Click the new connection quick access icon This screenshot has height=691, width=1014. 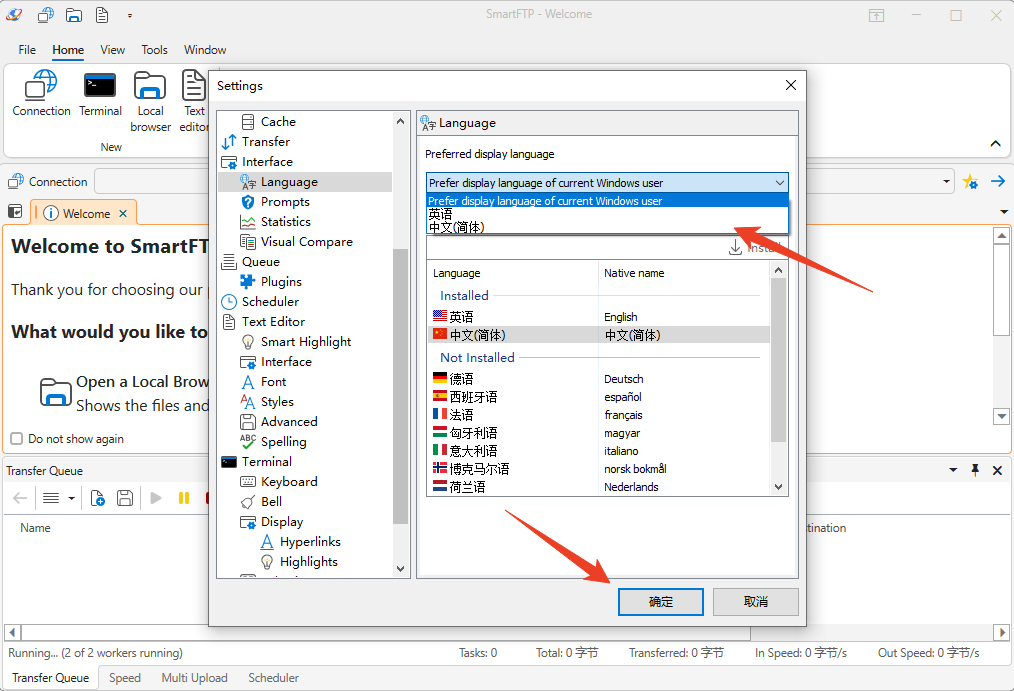[45, 14]
